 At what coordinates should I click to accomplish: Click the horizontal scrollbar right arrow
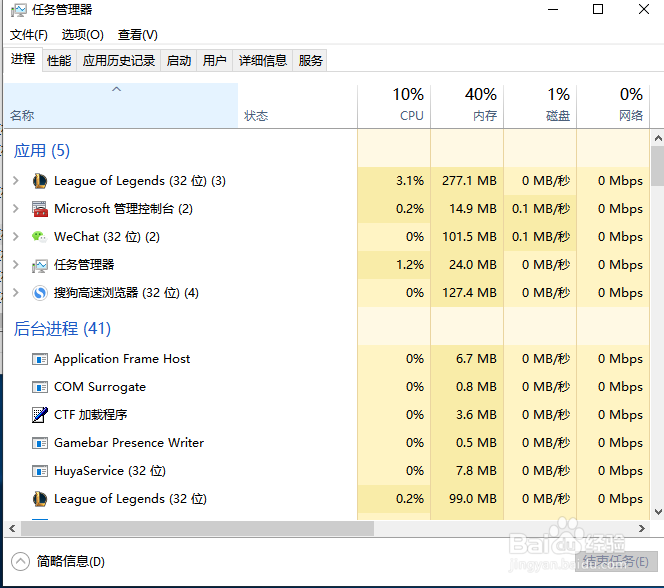coord(642,528)
